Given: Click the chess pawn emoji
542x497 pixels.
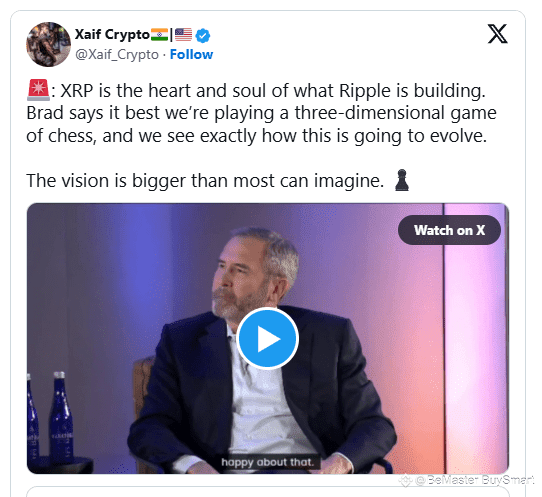Looking at the screenshot, I should [x=402, y=180].
